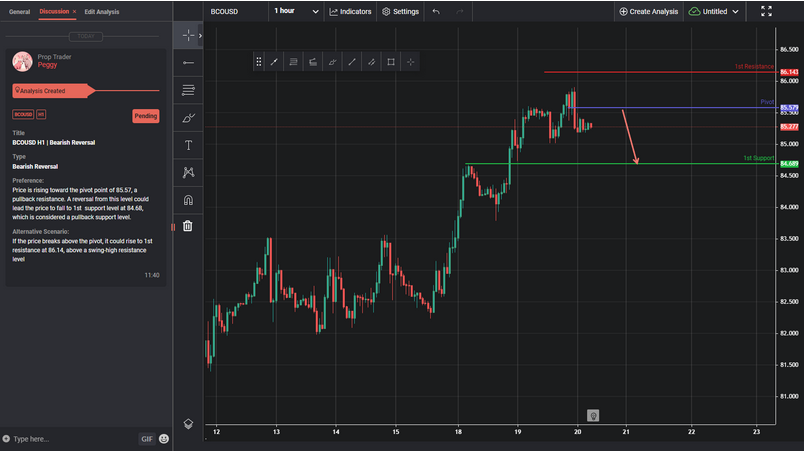Viewport: 804px width, 451px height.
Task: Open the Untitled layout dropdown
Action: (x=713, y=11)
